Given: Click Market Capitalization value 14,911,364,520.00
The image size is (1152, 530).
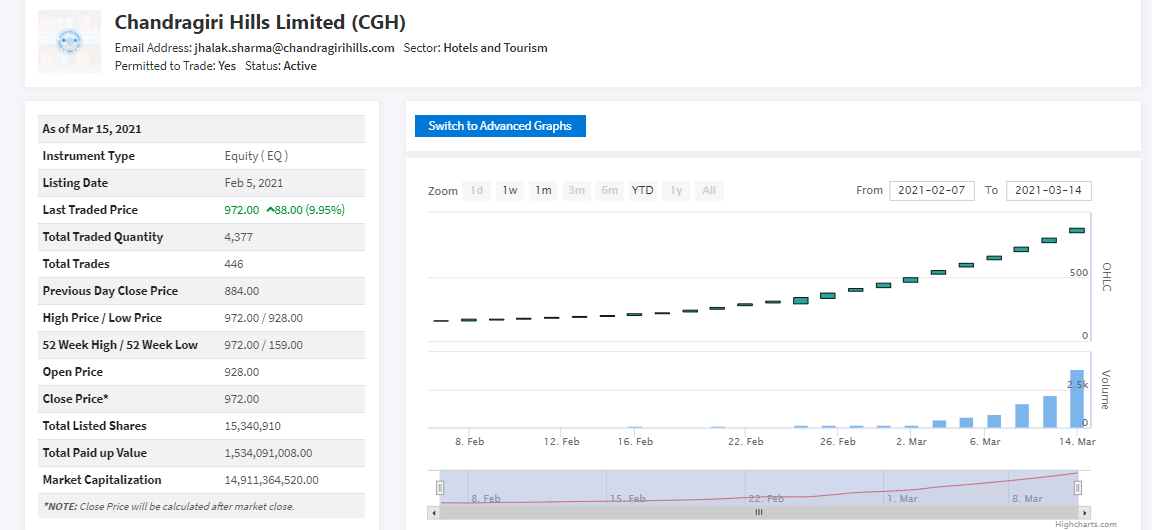Looking at the screenshot, I should pos(271,480).
